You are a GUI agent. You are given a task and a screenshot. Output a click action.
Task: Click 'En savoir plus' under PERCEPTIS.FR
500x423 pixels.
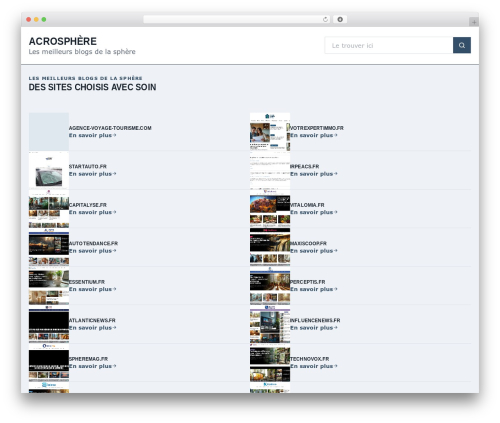tap(314, 289)
